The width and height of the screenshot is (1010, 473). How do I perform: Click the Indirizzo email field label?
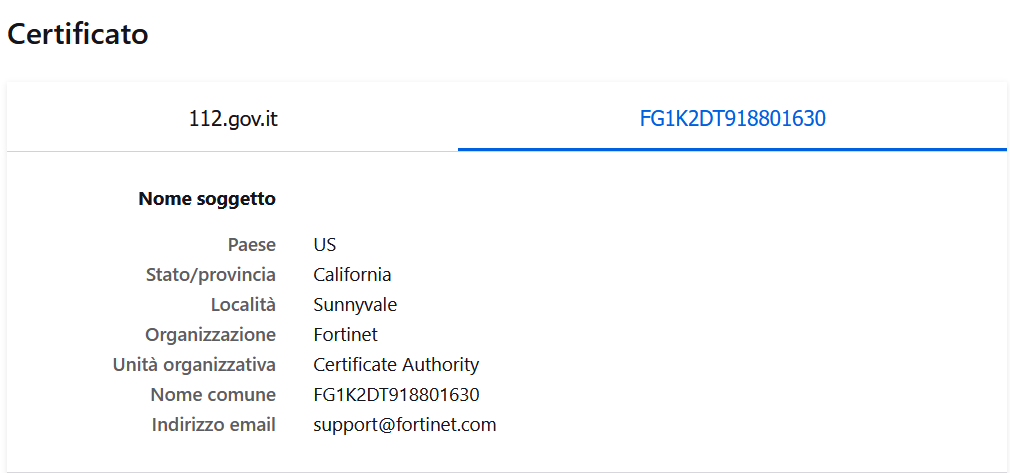pos(213,425)
